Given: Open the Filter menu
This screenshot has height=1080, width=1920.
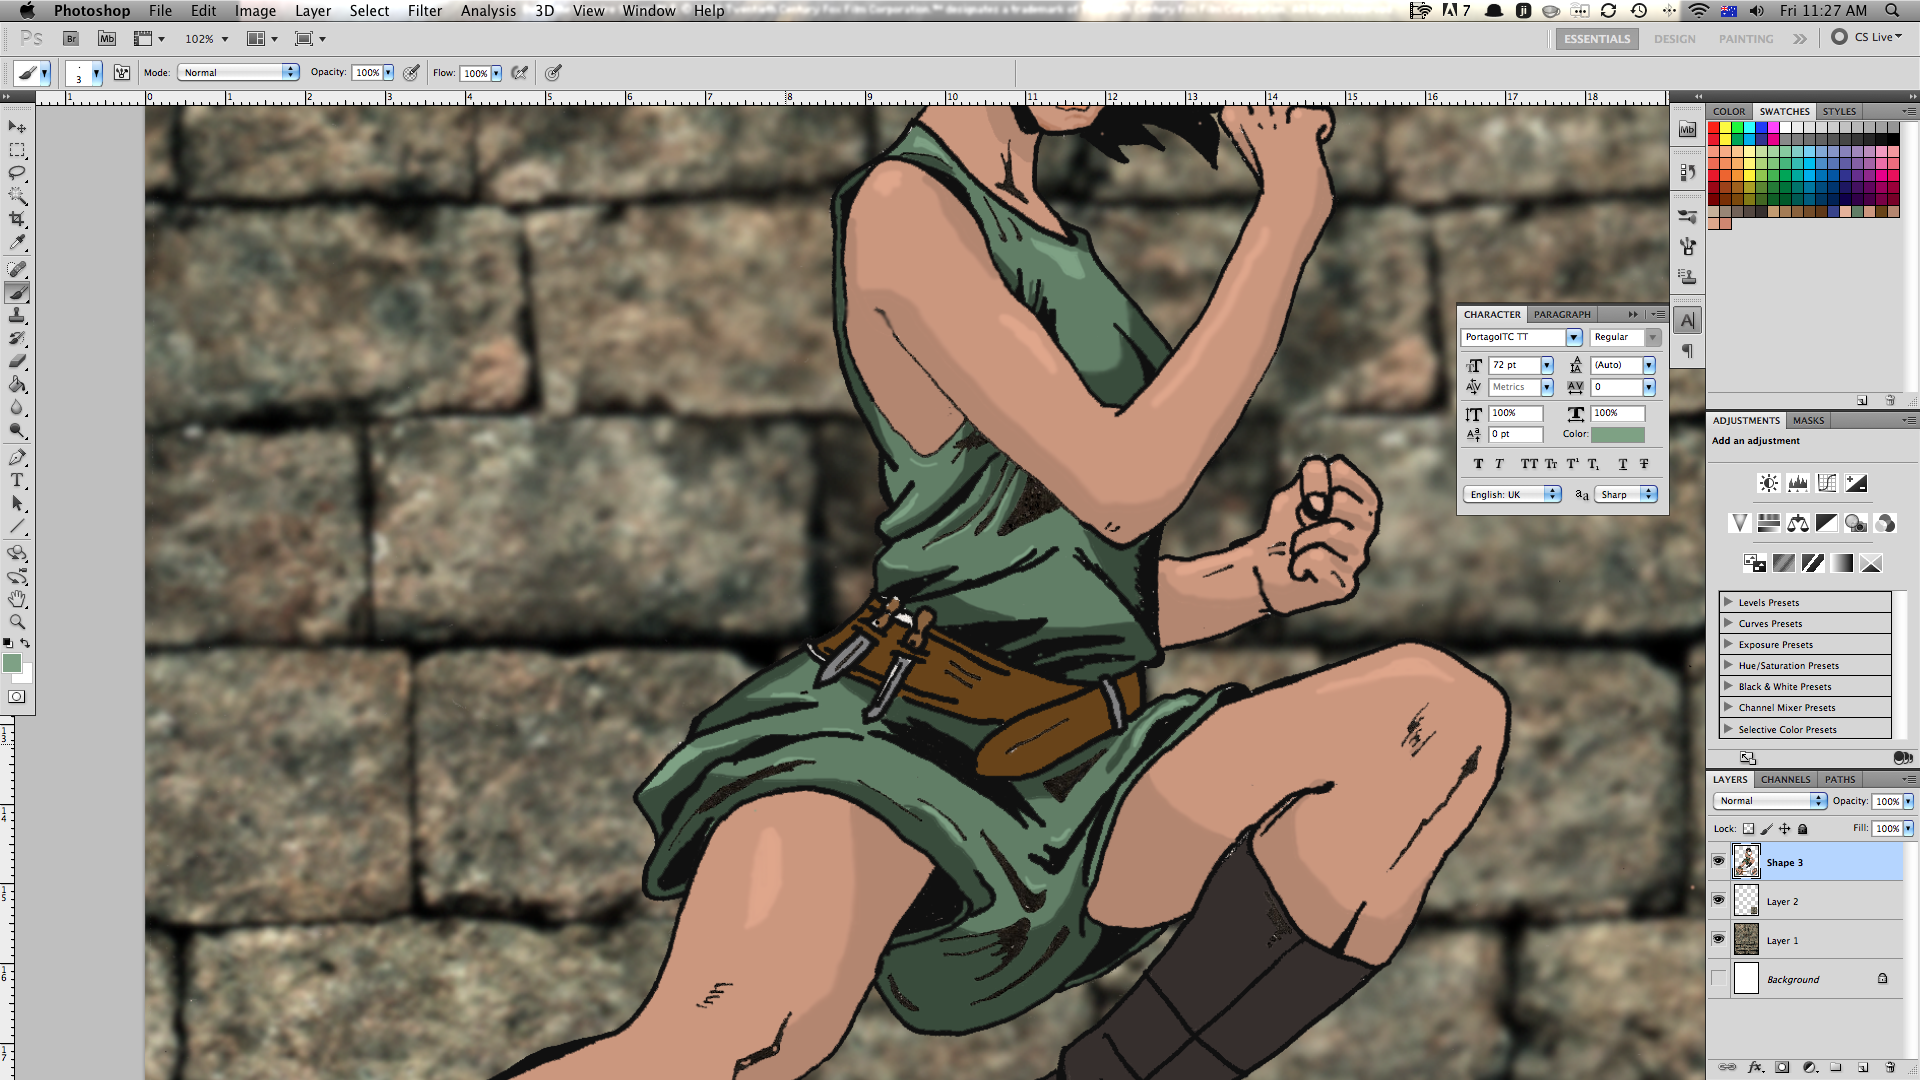Looking at the screenshot, I should click(425, 11).
